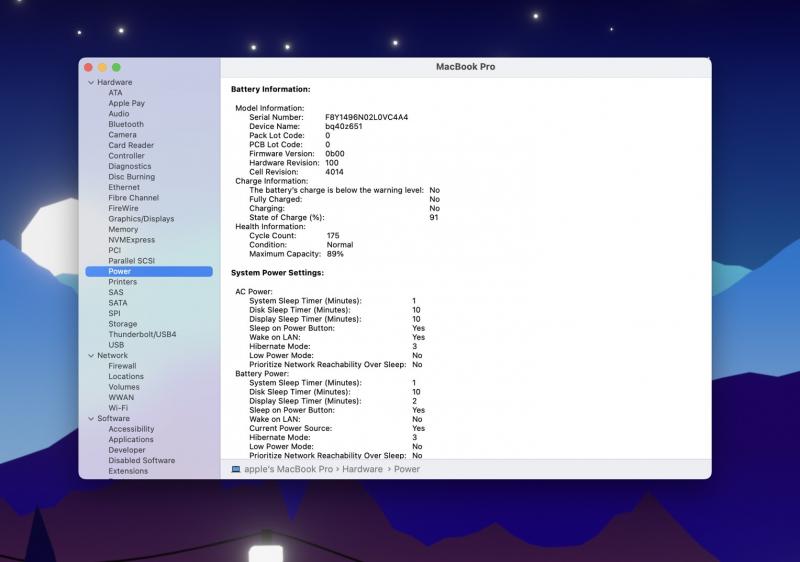Click the green zoom window button

(116, 67)
